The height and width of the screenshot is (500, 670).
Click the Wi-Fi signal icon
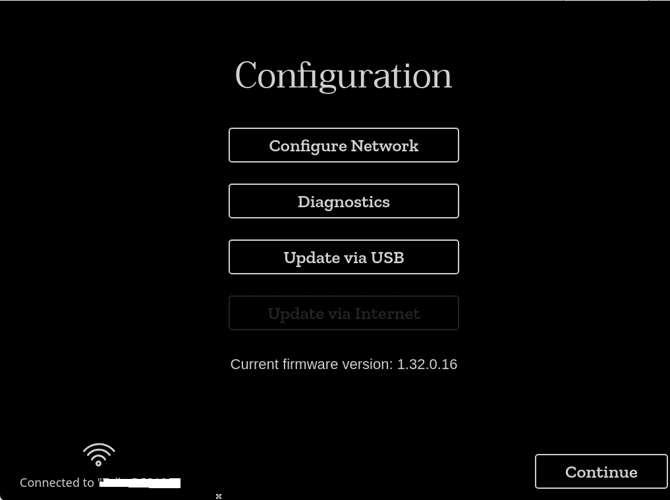pyautogui.click(x=99, y=455)
